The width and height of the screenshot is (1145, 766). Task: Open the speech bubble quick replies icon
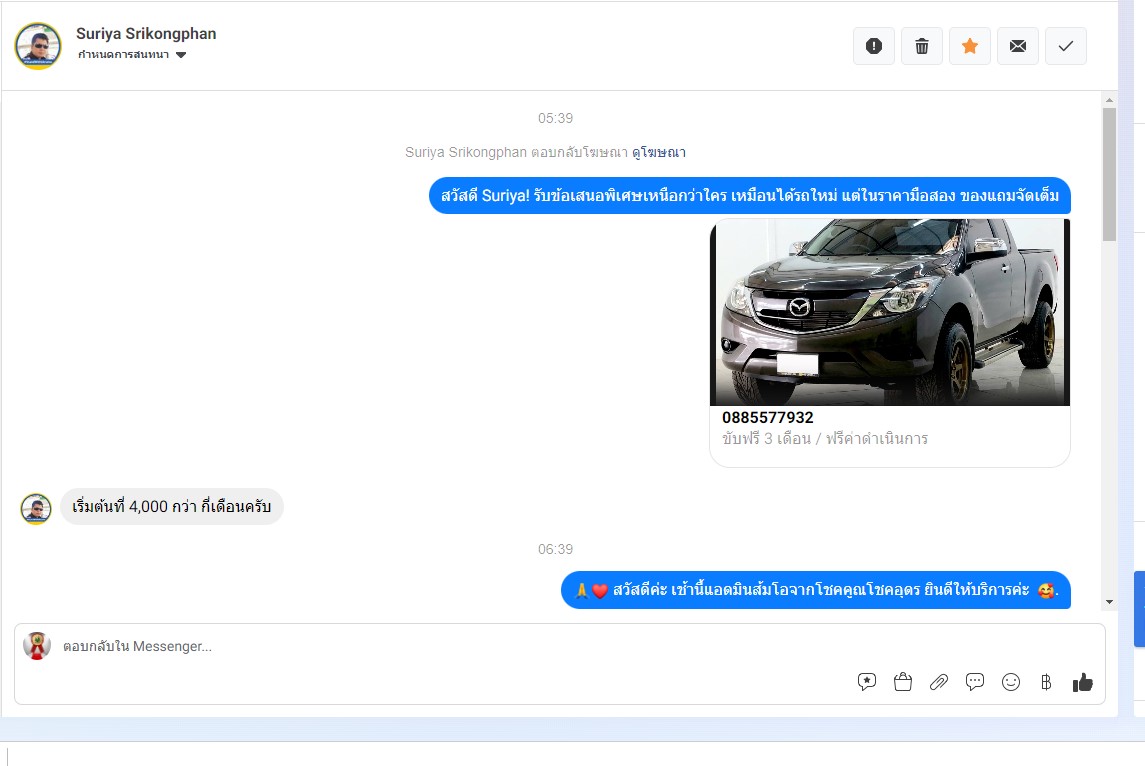pyautogui.click(x=975, y=682)
